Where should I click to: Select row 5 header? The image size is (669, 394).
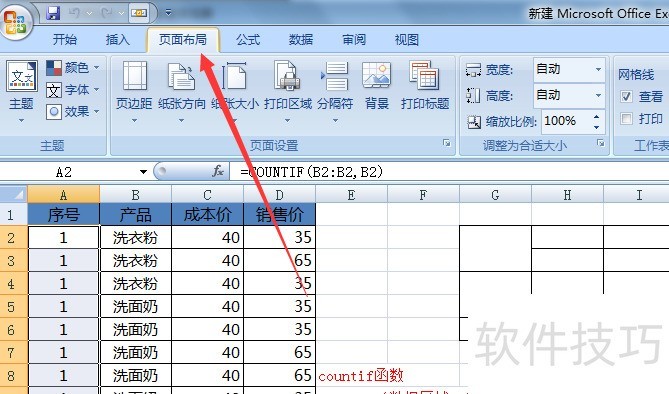click(14, 306)
